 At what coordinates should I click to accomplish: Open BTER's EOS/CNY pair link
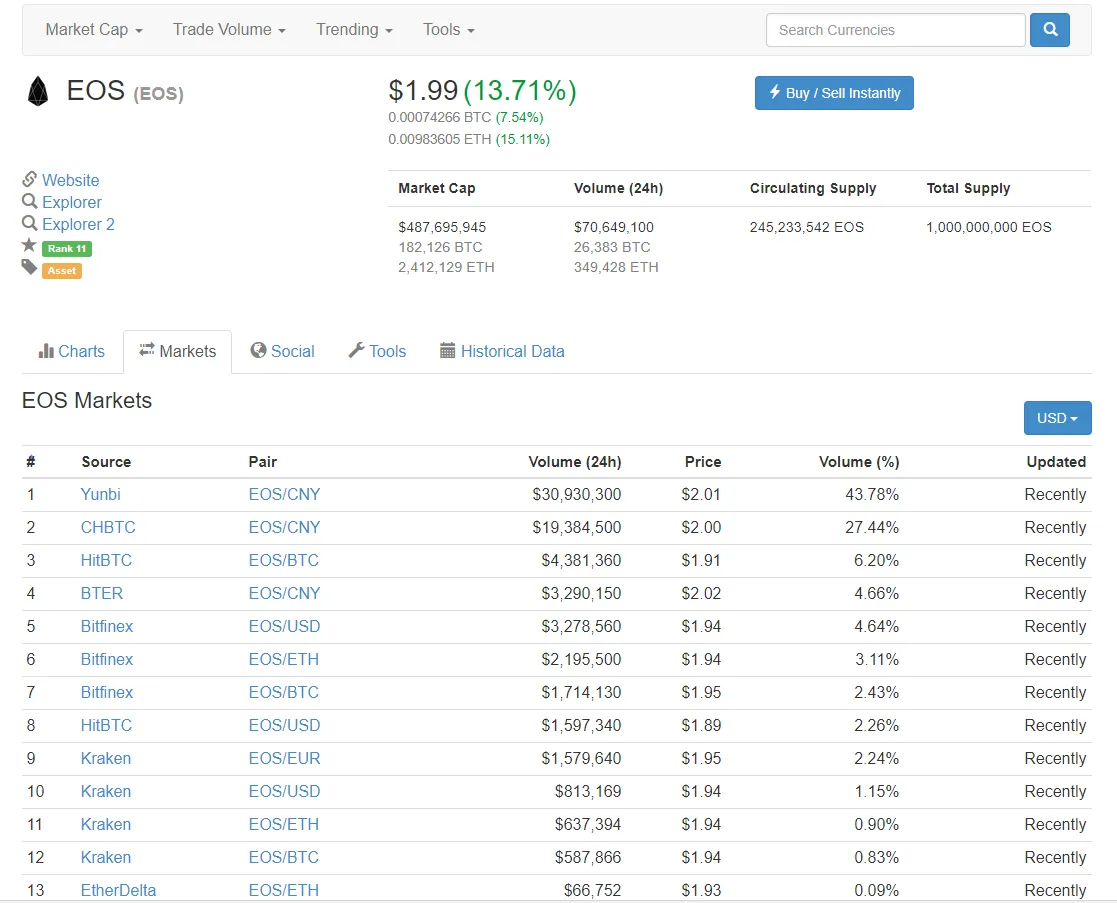284,593
